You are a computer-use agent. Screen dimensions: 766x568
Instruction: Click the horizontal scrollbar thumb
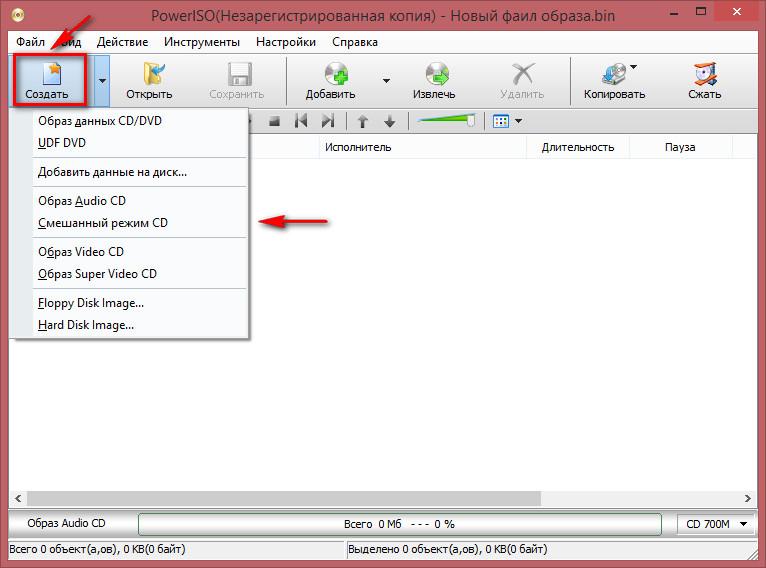pos(284,498)
